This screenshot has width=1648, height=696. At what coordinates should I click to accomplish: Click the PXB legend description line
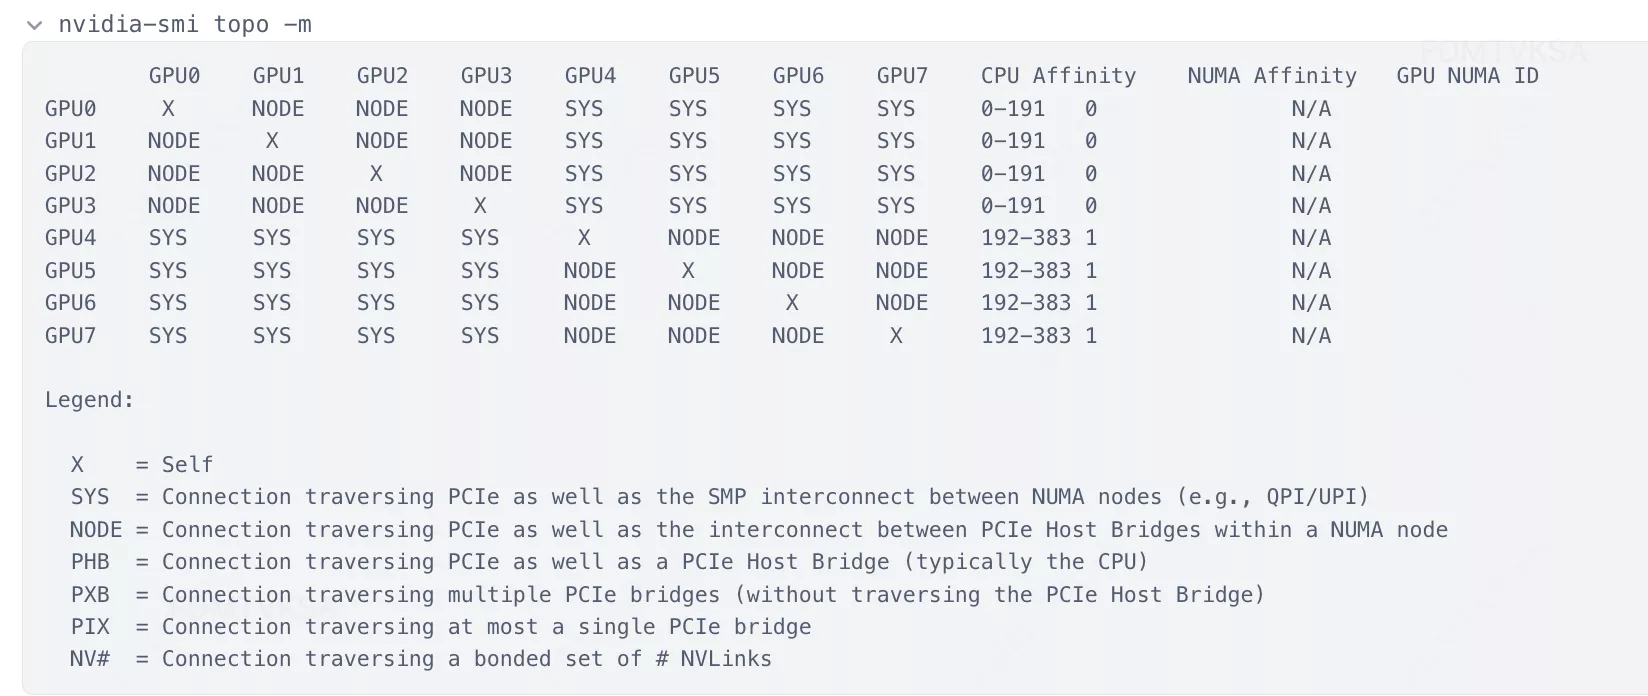667,595
